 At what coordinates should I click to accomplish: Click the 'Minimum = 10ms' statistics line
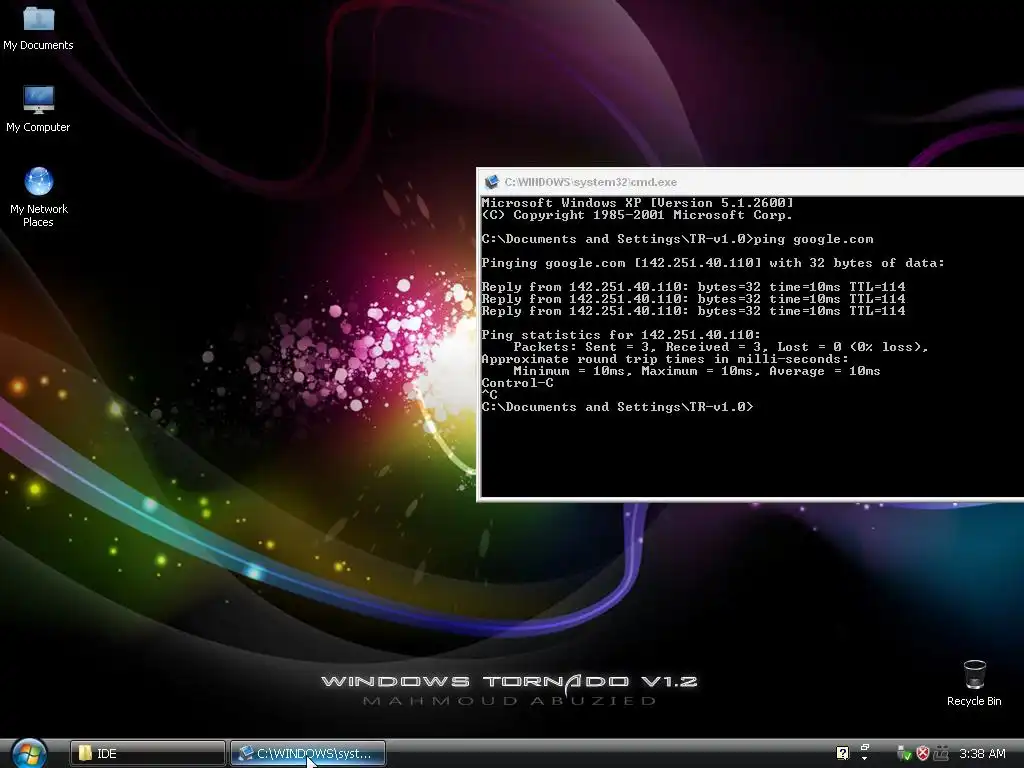tap(696, 371)
